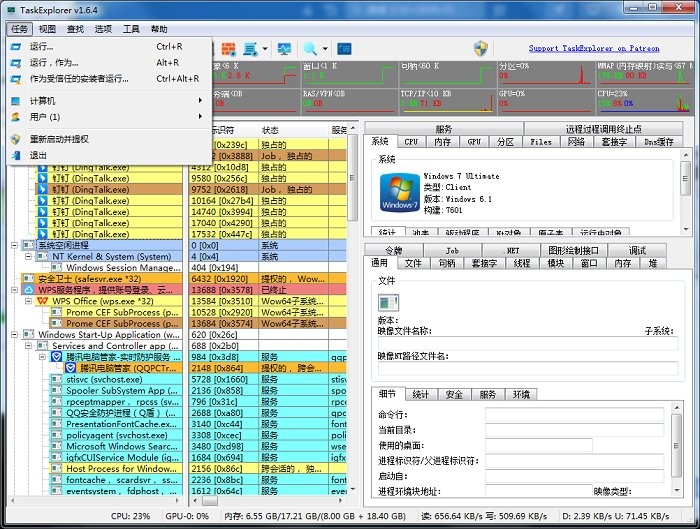Screen dimensions: 700x529
Task: Click the file image icon in 文件 group
Action: tap(387, 302)
